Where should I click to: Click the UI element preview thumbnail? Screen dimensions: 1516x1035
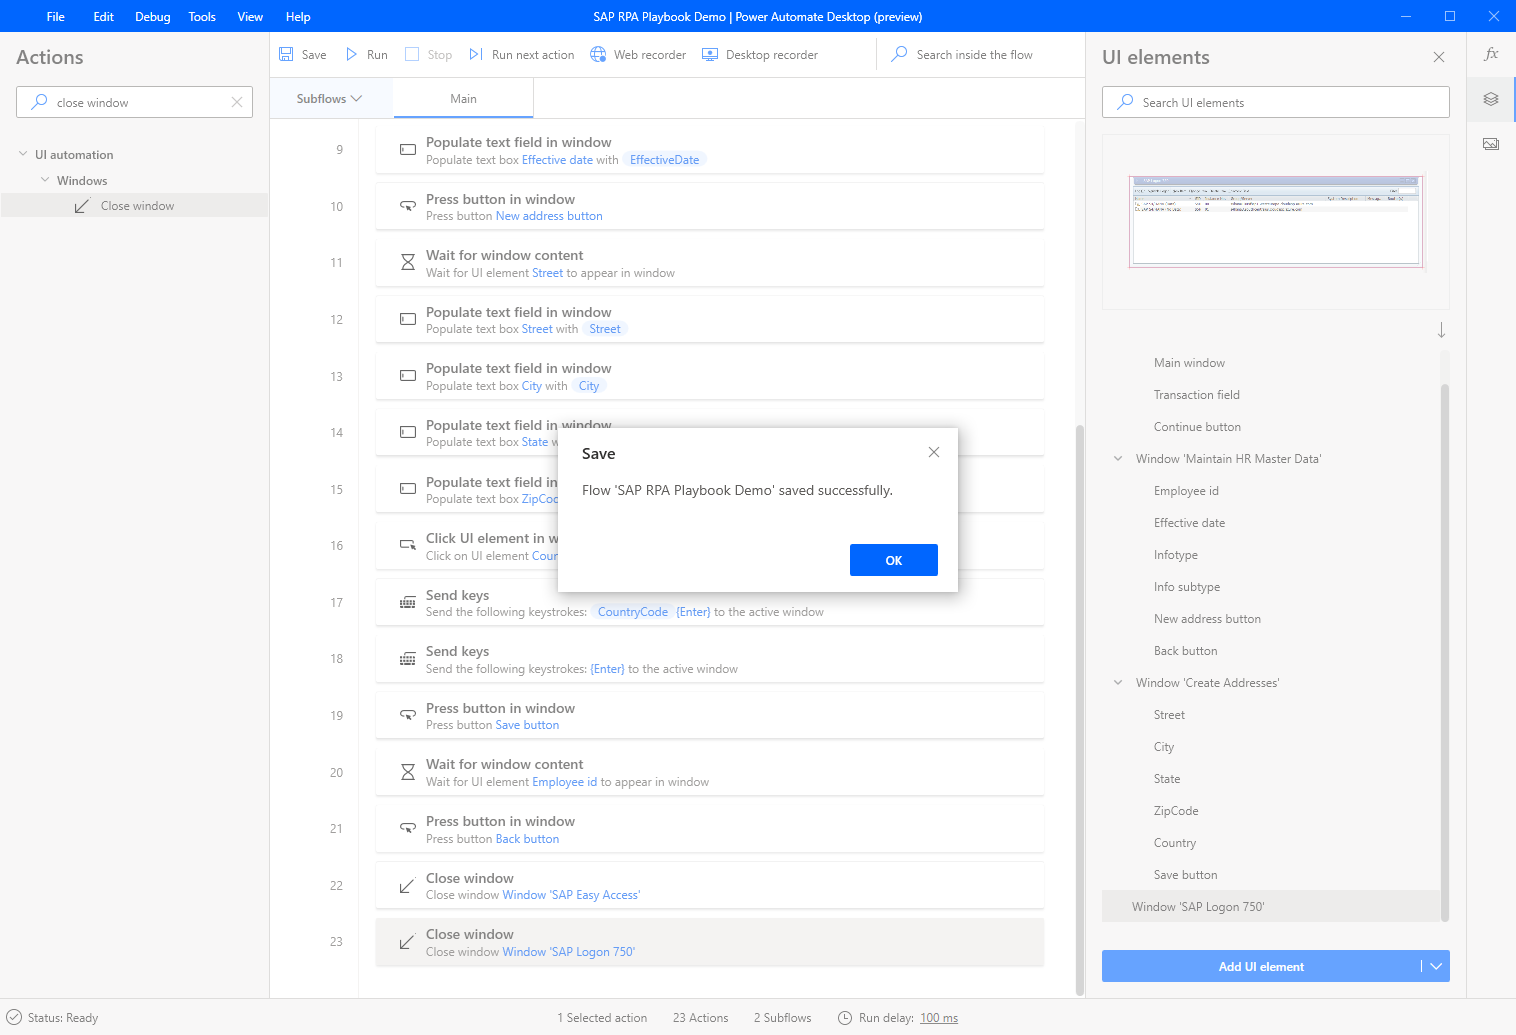tap(1276, 222)
